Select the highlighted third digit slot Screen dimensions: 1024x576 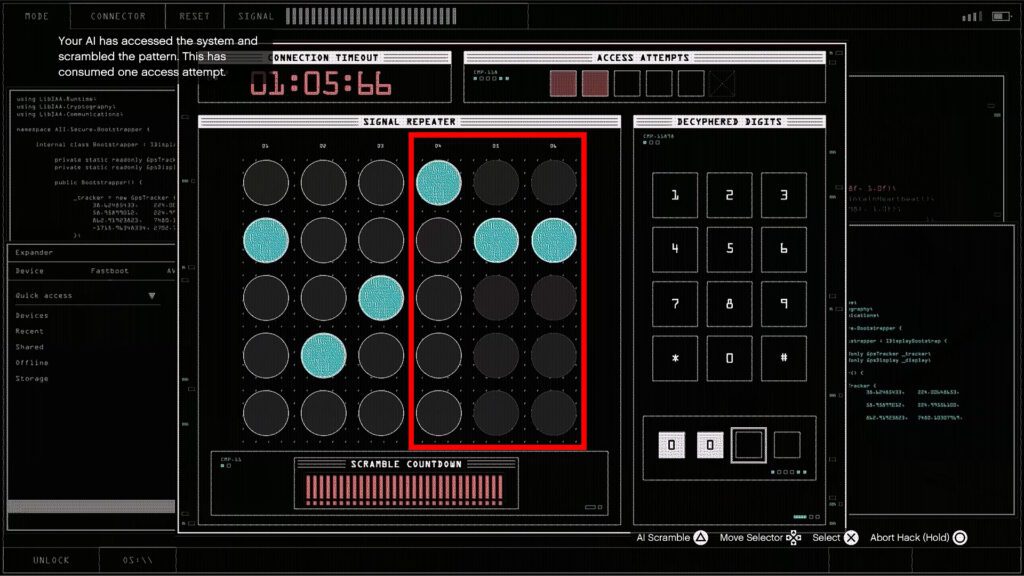click(x=748, y=445)
